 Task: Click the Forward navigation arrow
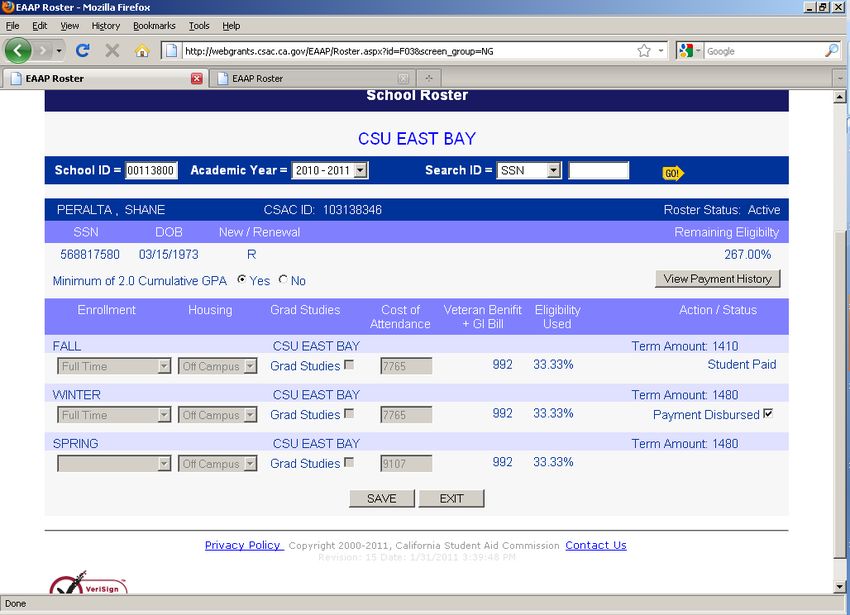[x=42, y=51]
